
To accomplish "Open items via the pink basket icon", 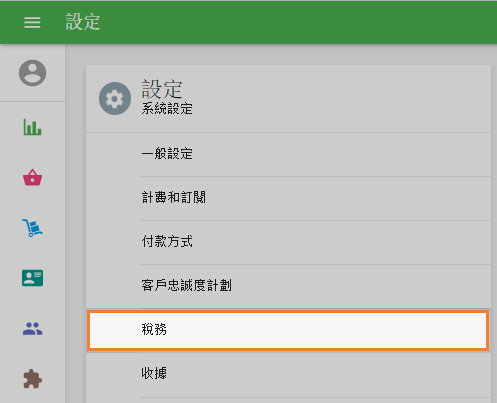I will coord(32,177).
